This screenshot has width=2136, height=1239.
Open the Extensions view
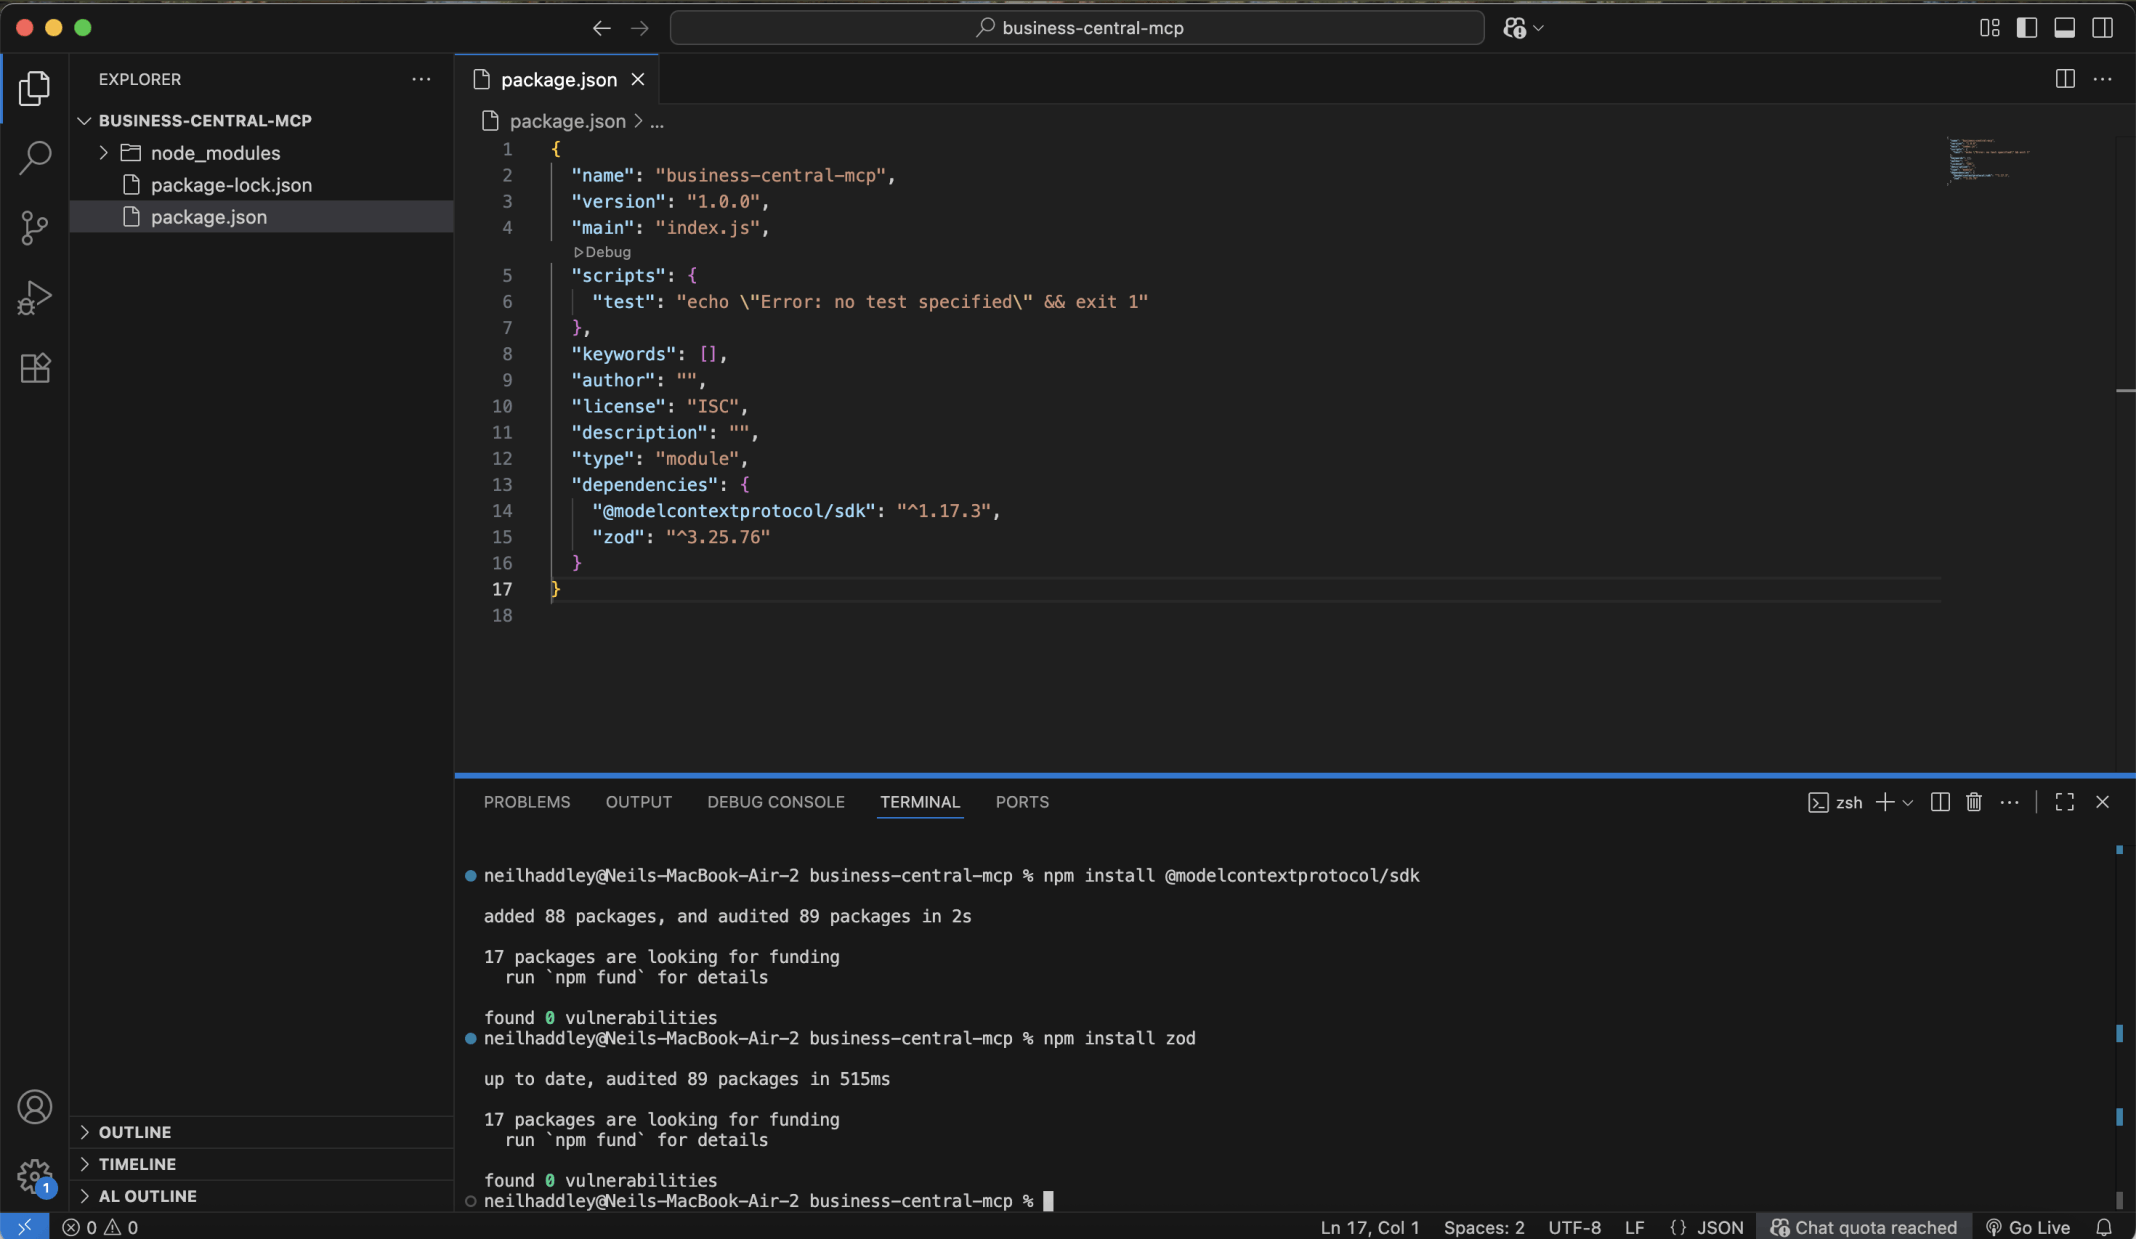click(x=35, y=368)
